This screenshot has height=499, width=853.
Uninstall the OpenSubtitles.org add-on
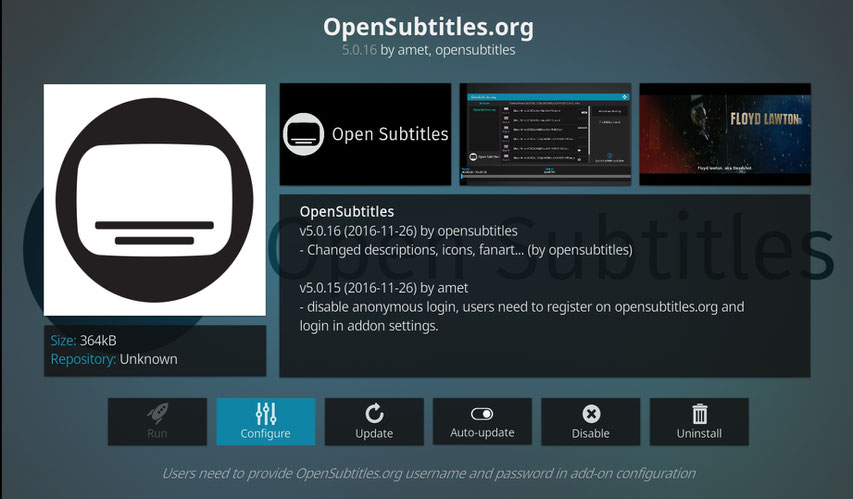(699, 422)
